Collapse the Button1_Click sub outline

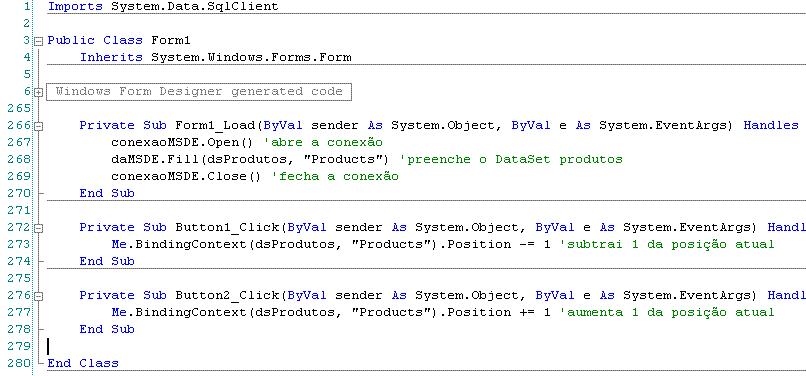[x=38, y=228]
